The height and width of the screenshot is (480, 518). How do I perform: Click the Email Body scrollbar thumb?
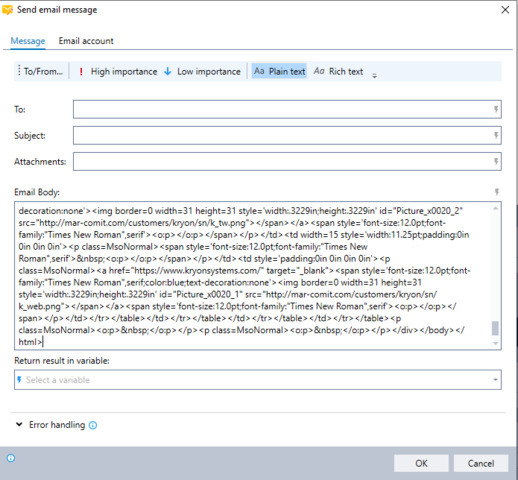[495, 328]
